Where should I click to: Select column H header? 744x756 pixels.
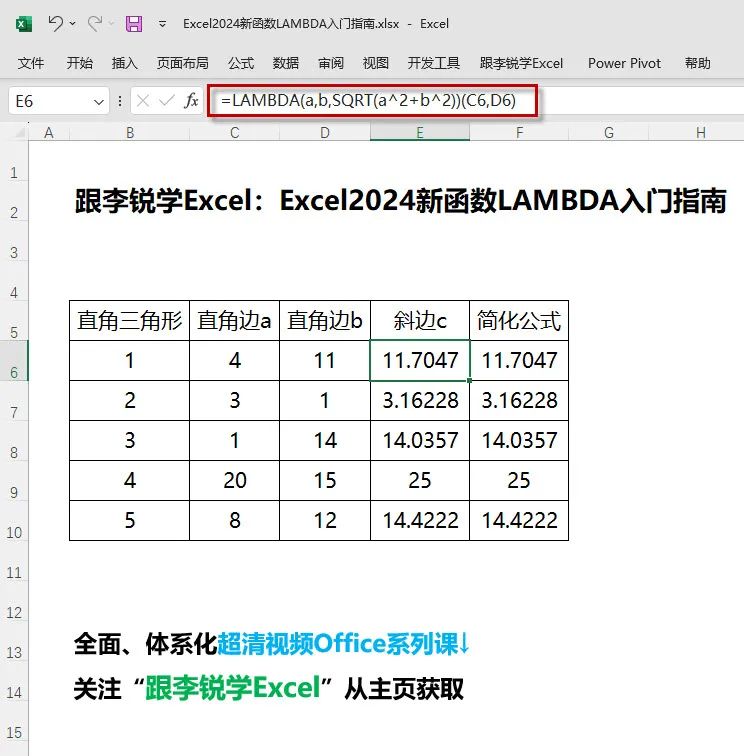(x=701, y=133)
